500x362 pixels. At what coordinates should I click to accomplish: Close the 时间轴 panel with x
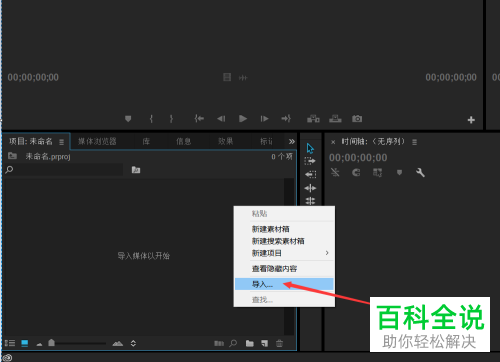pyautogui.click(x=333, y=142)
